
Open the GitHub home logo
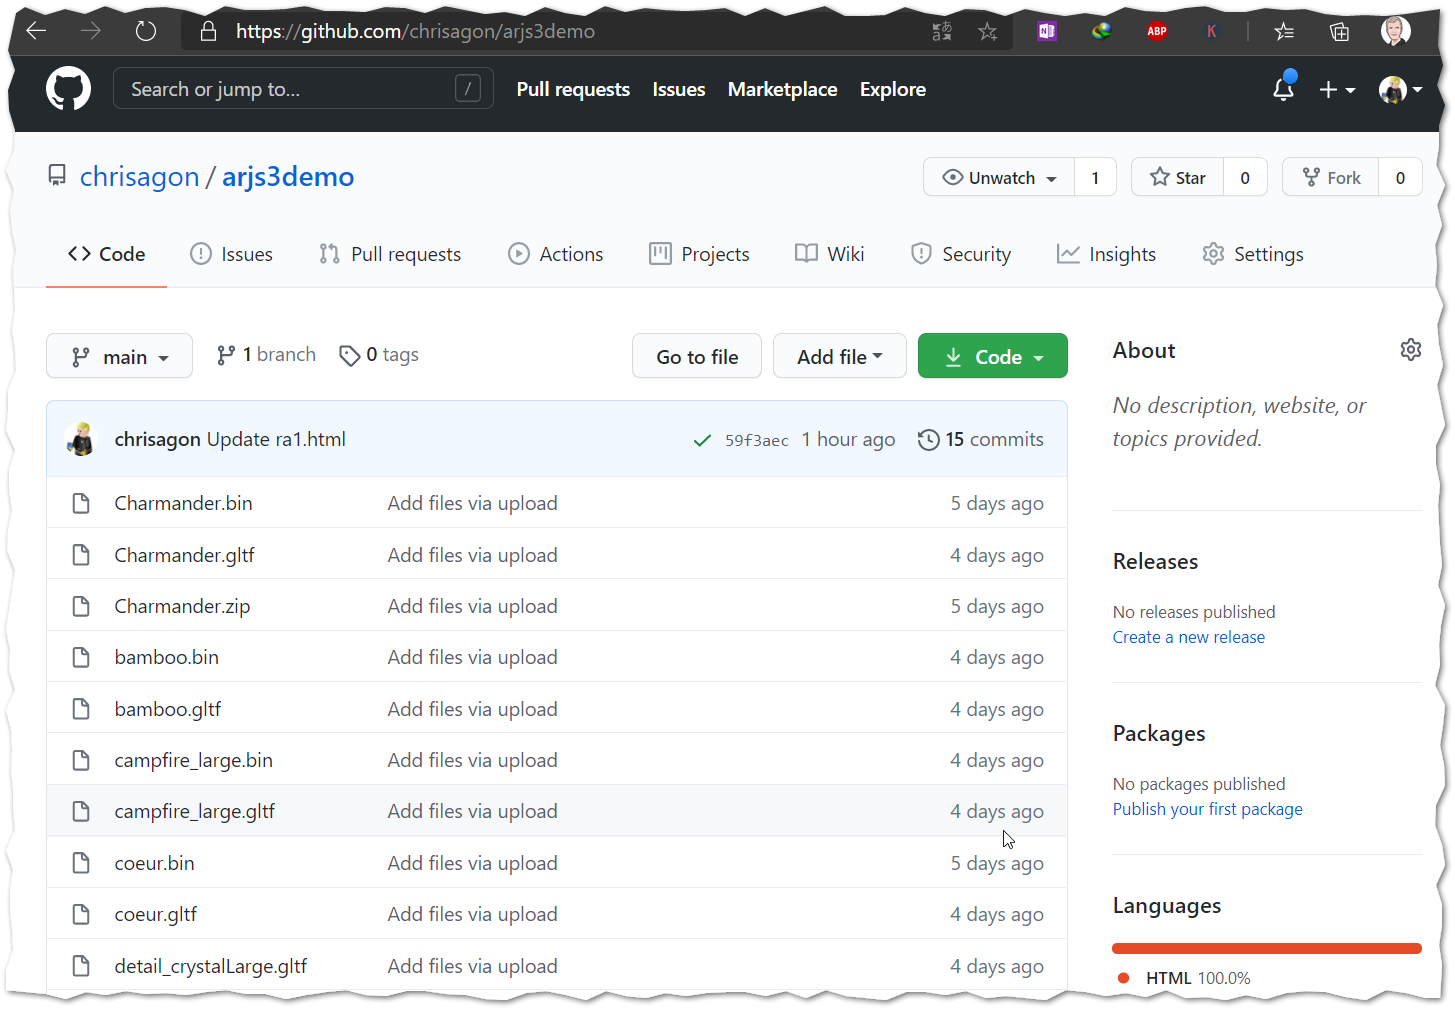(68, 89)
